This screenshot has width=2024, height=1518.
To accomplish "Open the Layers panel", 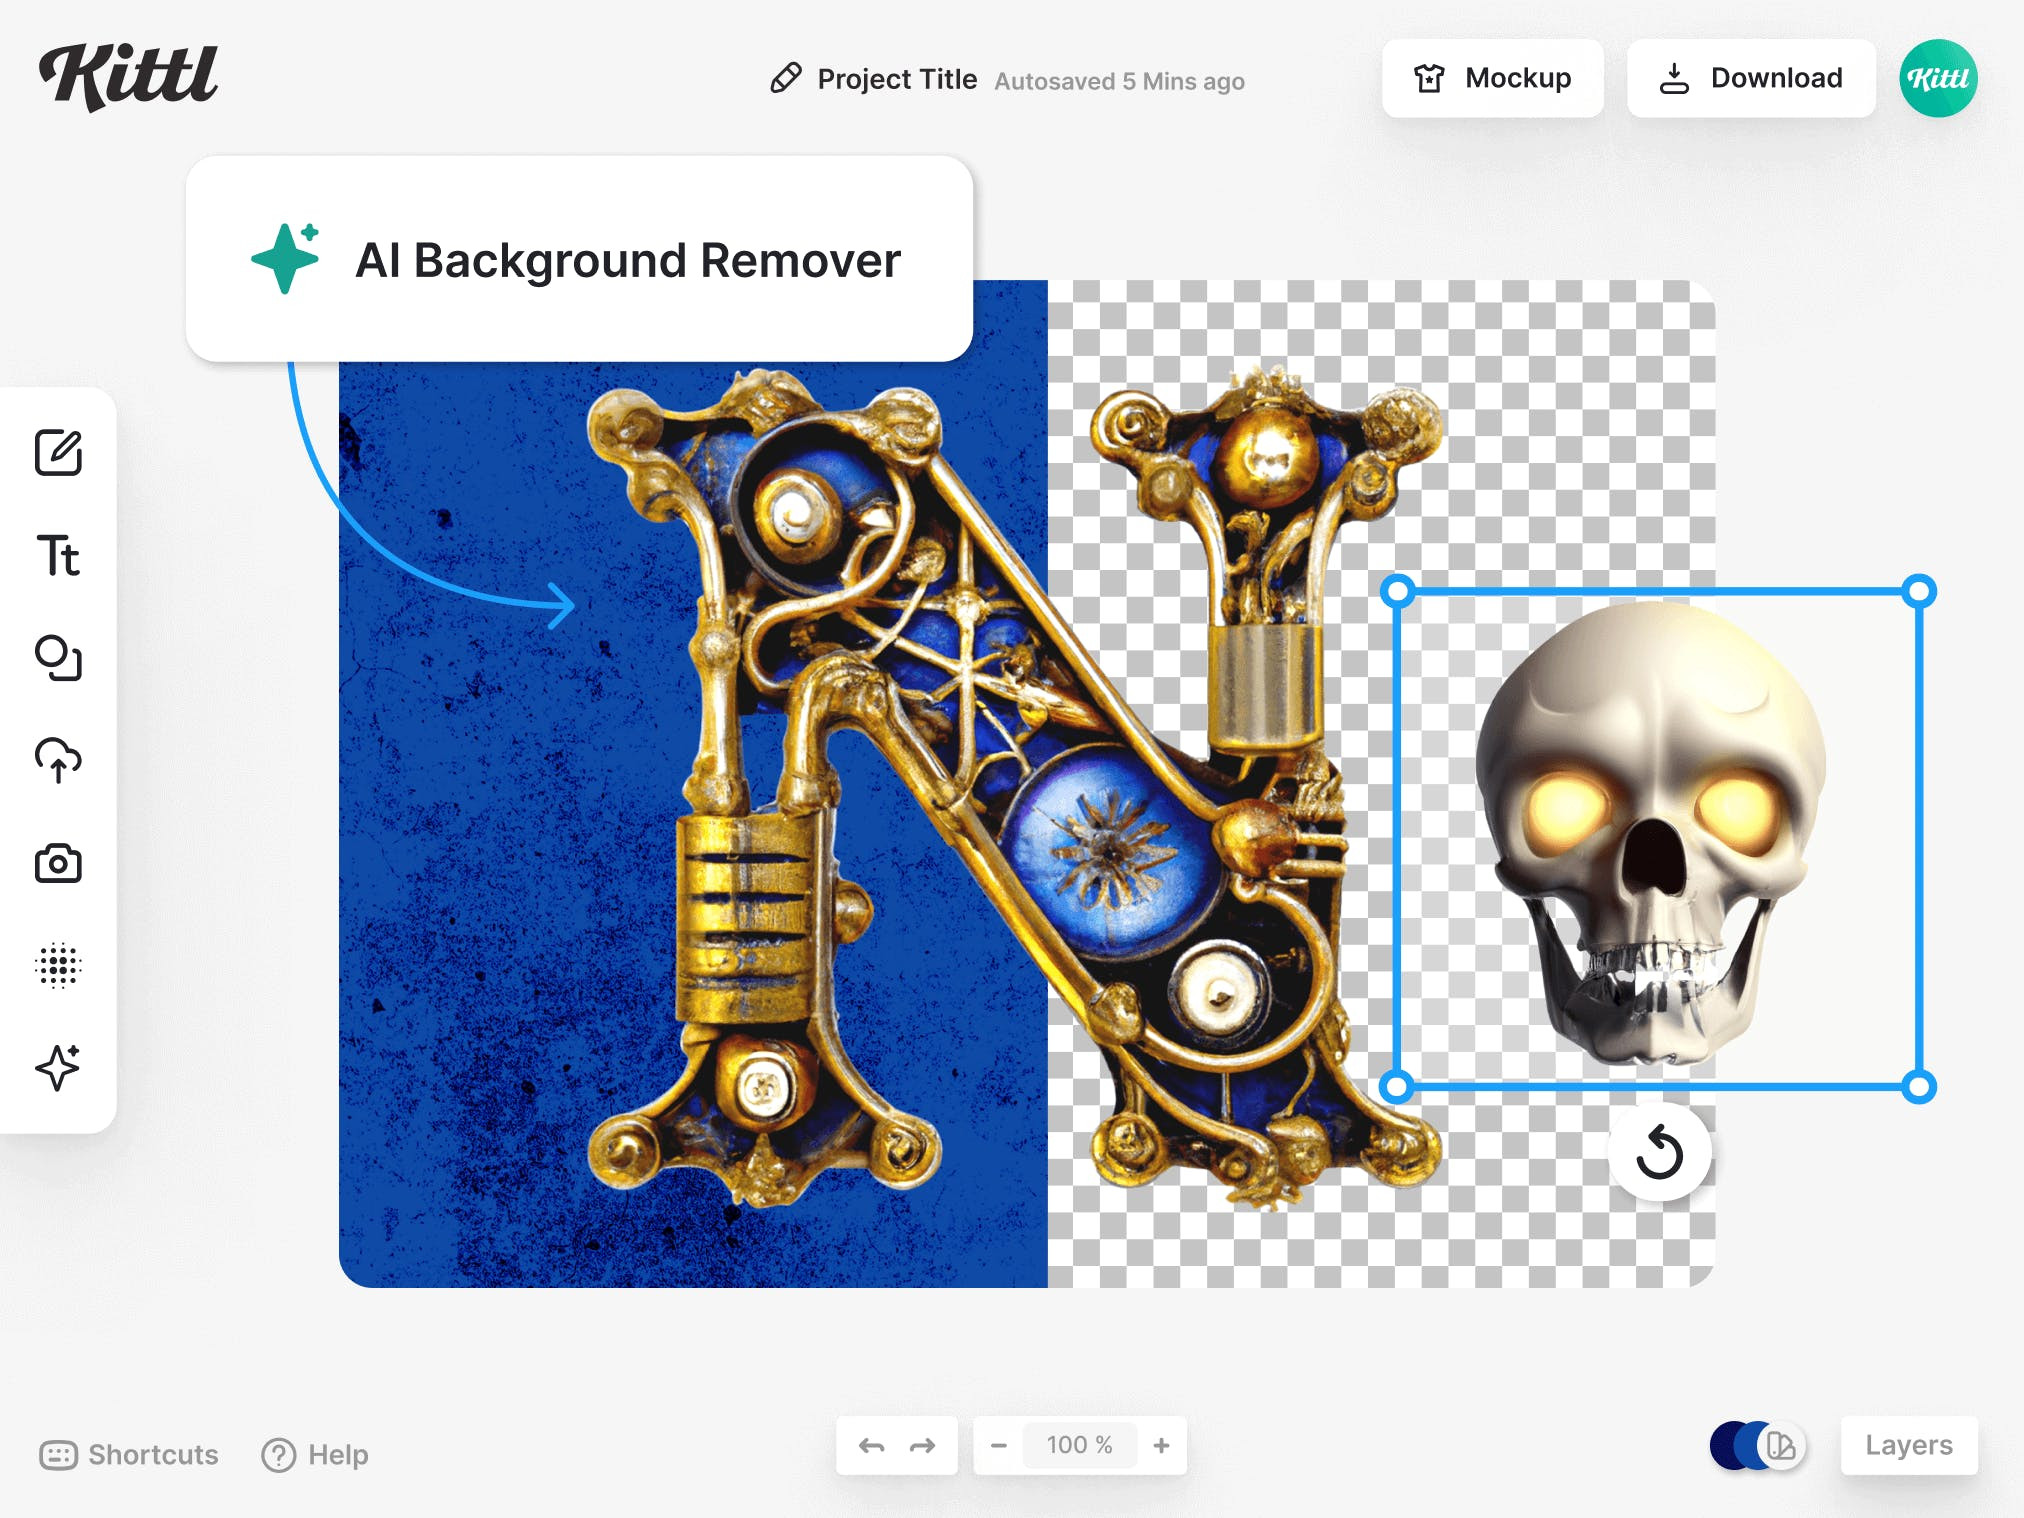I will point(1908,1445).
